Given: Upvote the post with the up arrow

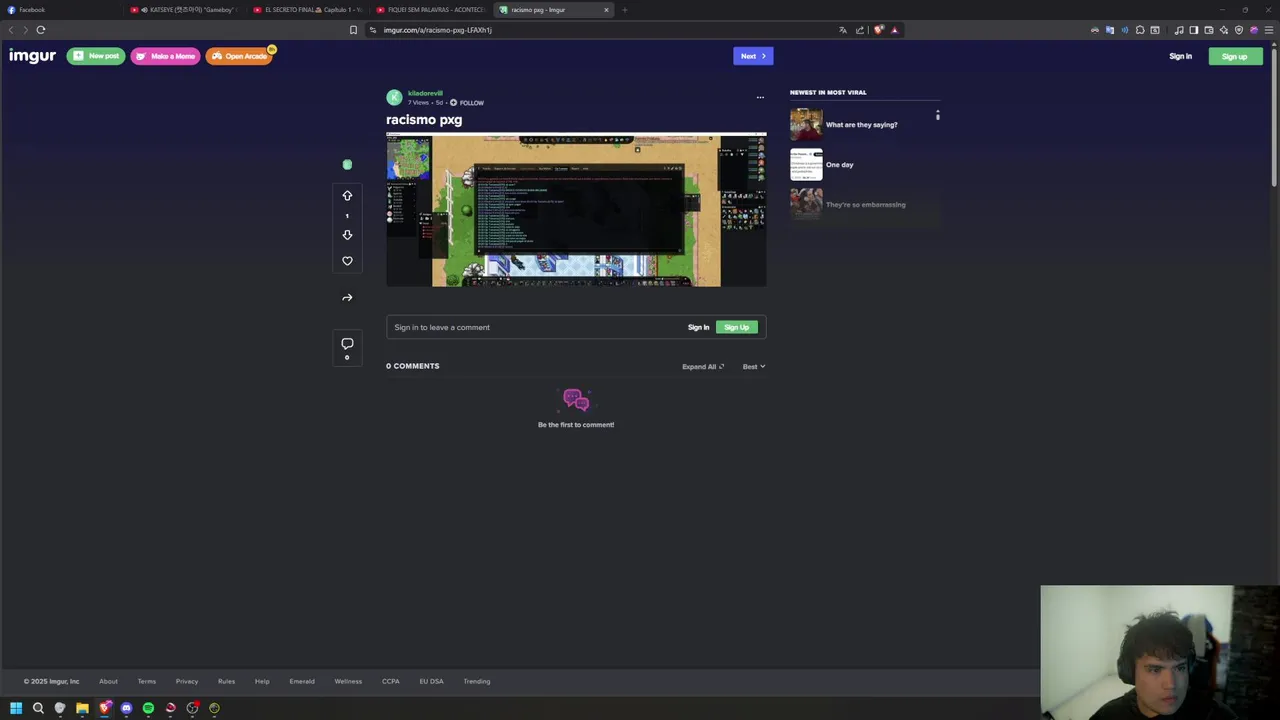Looking at the screenshot, I should point(347,195).
